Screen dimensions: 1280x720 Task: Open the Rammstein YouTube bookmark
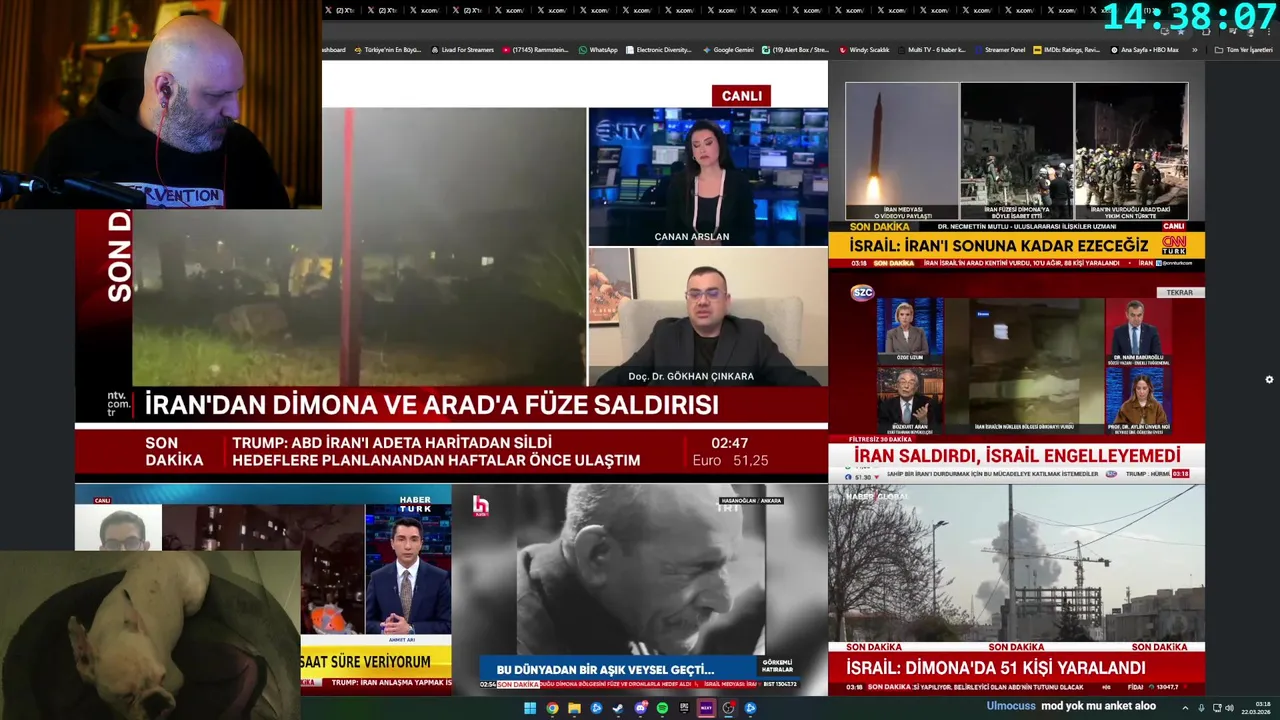(535, 49)
